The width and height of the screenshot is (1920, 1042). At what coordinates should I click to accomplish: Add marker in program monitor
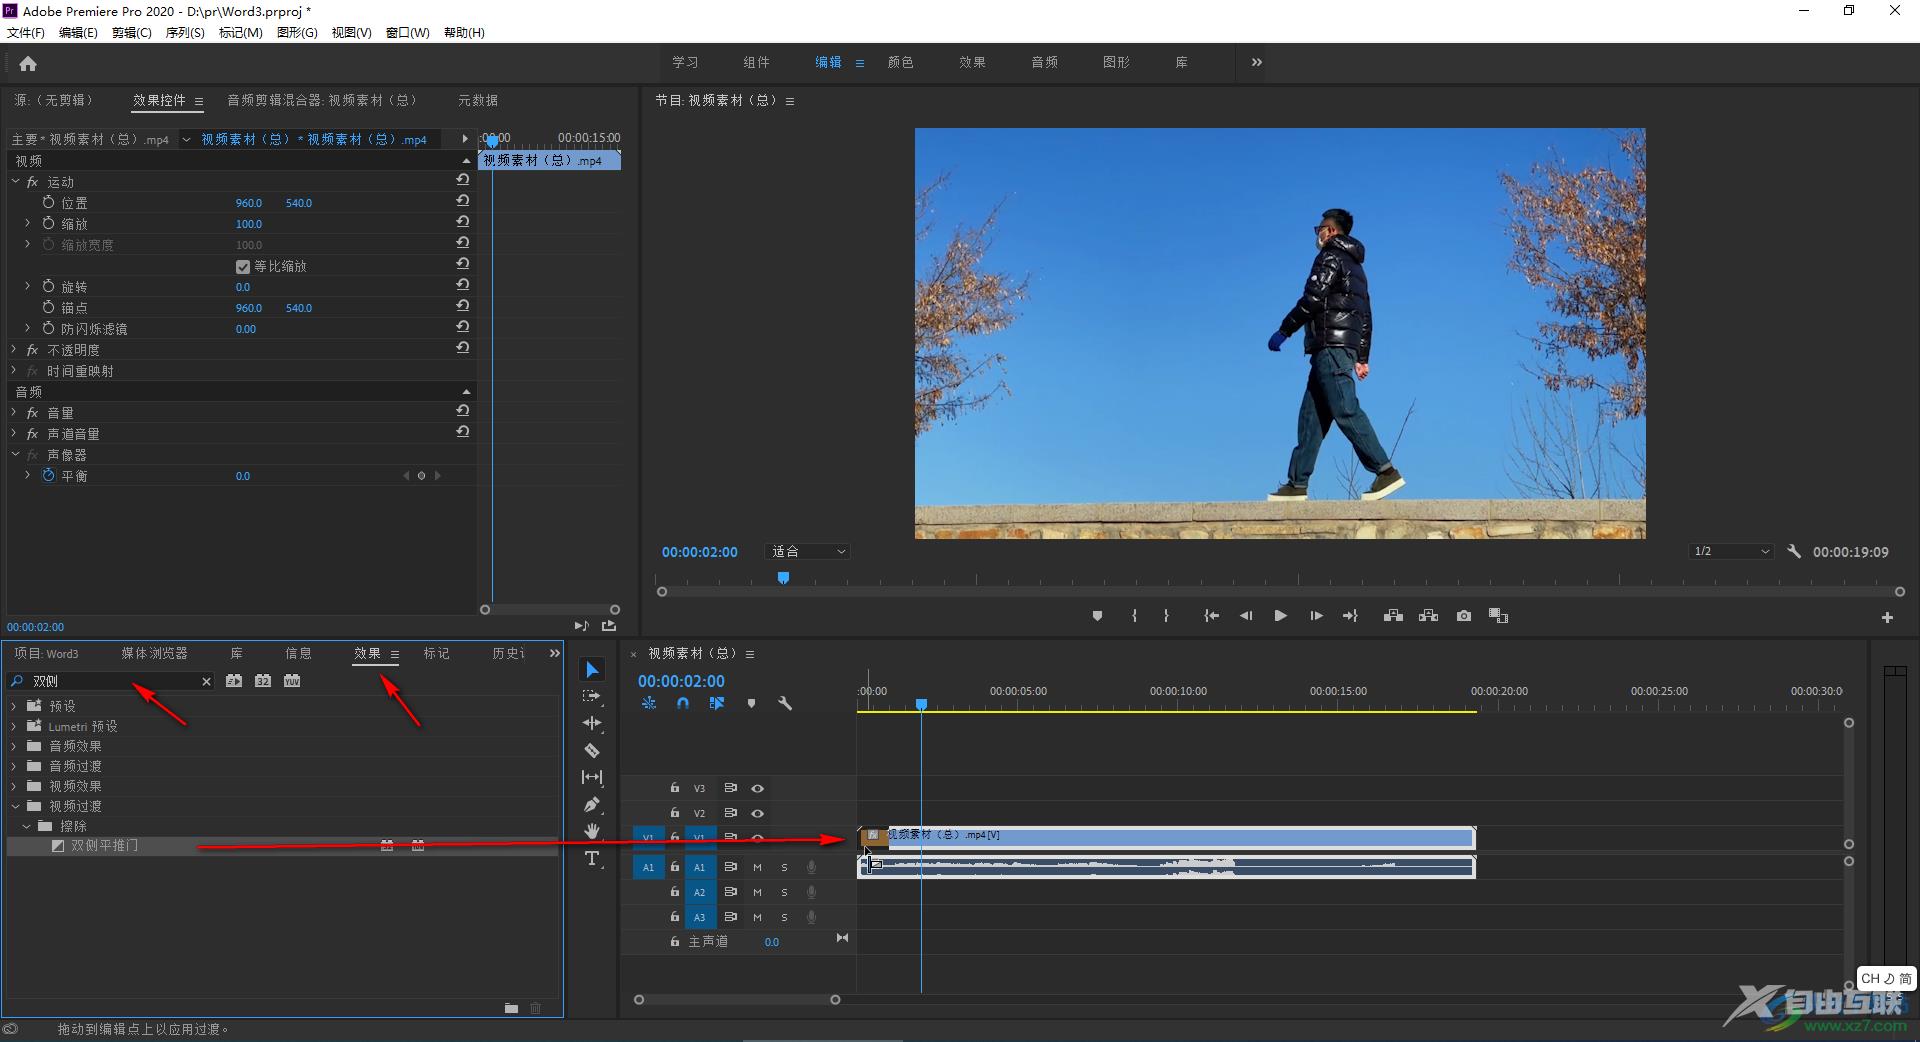[x=1097, y=616]
